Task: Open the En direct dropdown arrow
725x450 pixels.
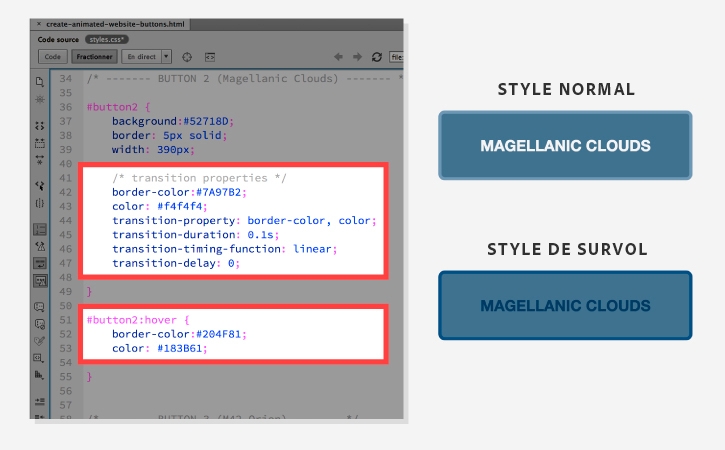Action: [166, 57]
